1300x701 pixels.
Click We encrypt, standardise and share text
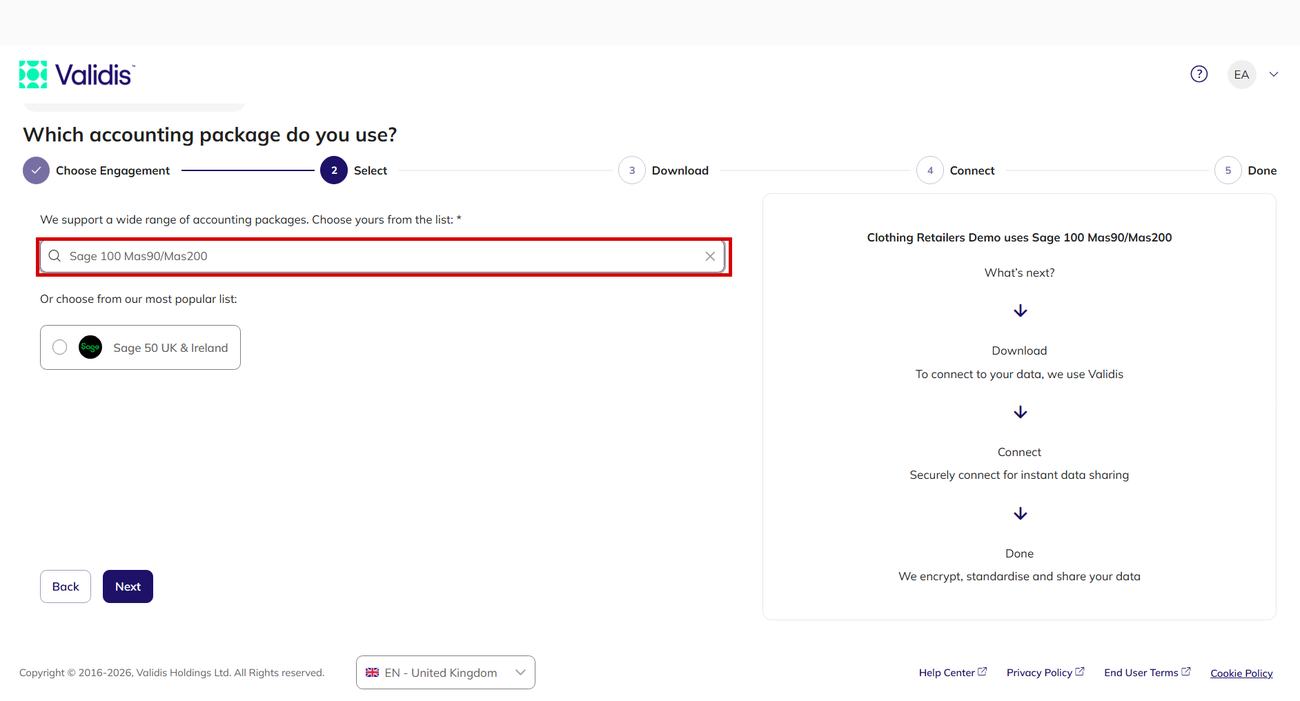[1019, 576]
